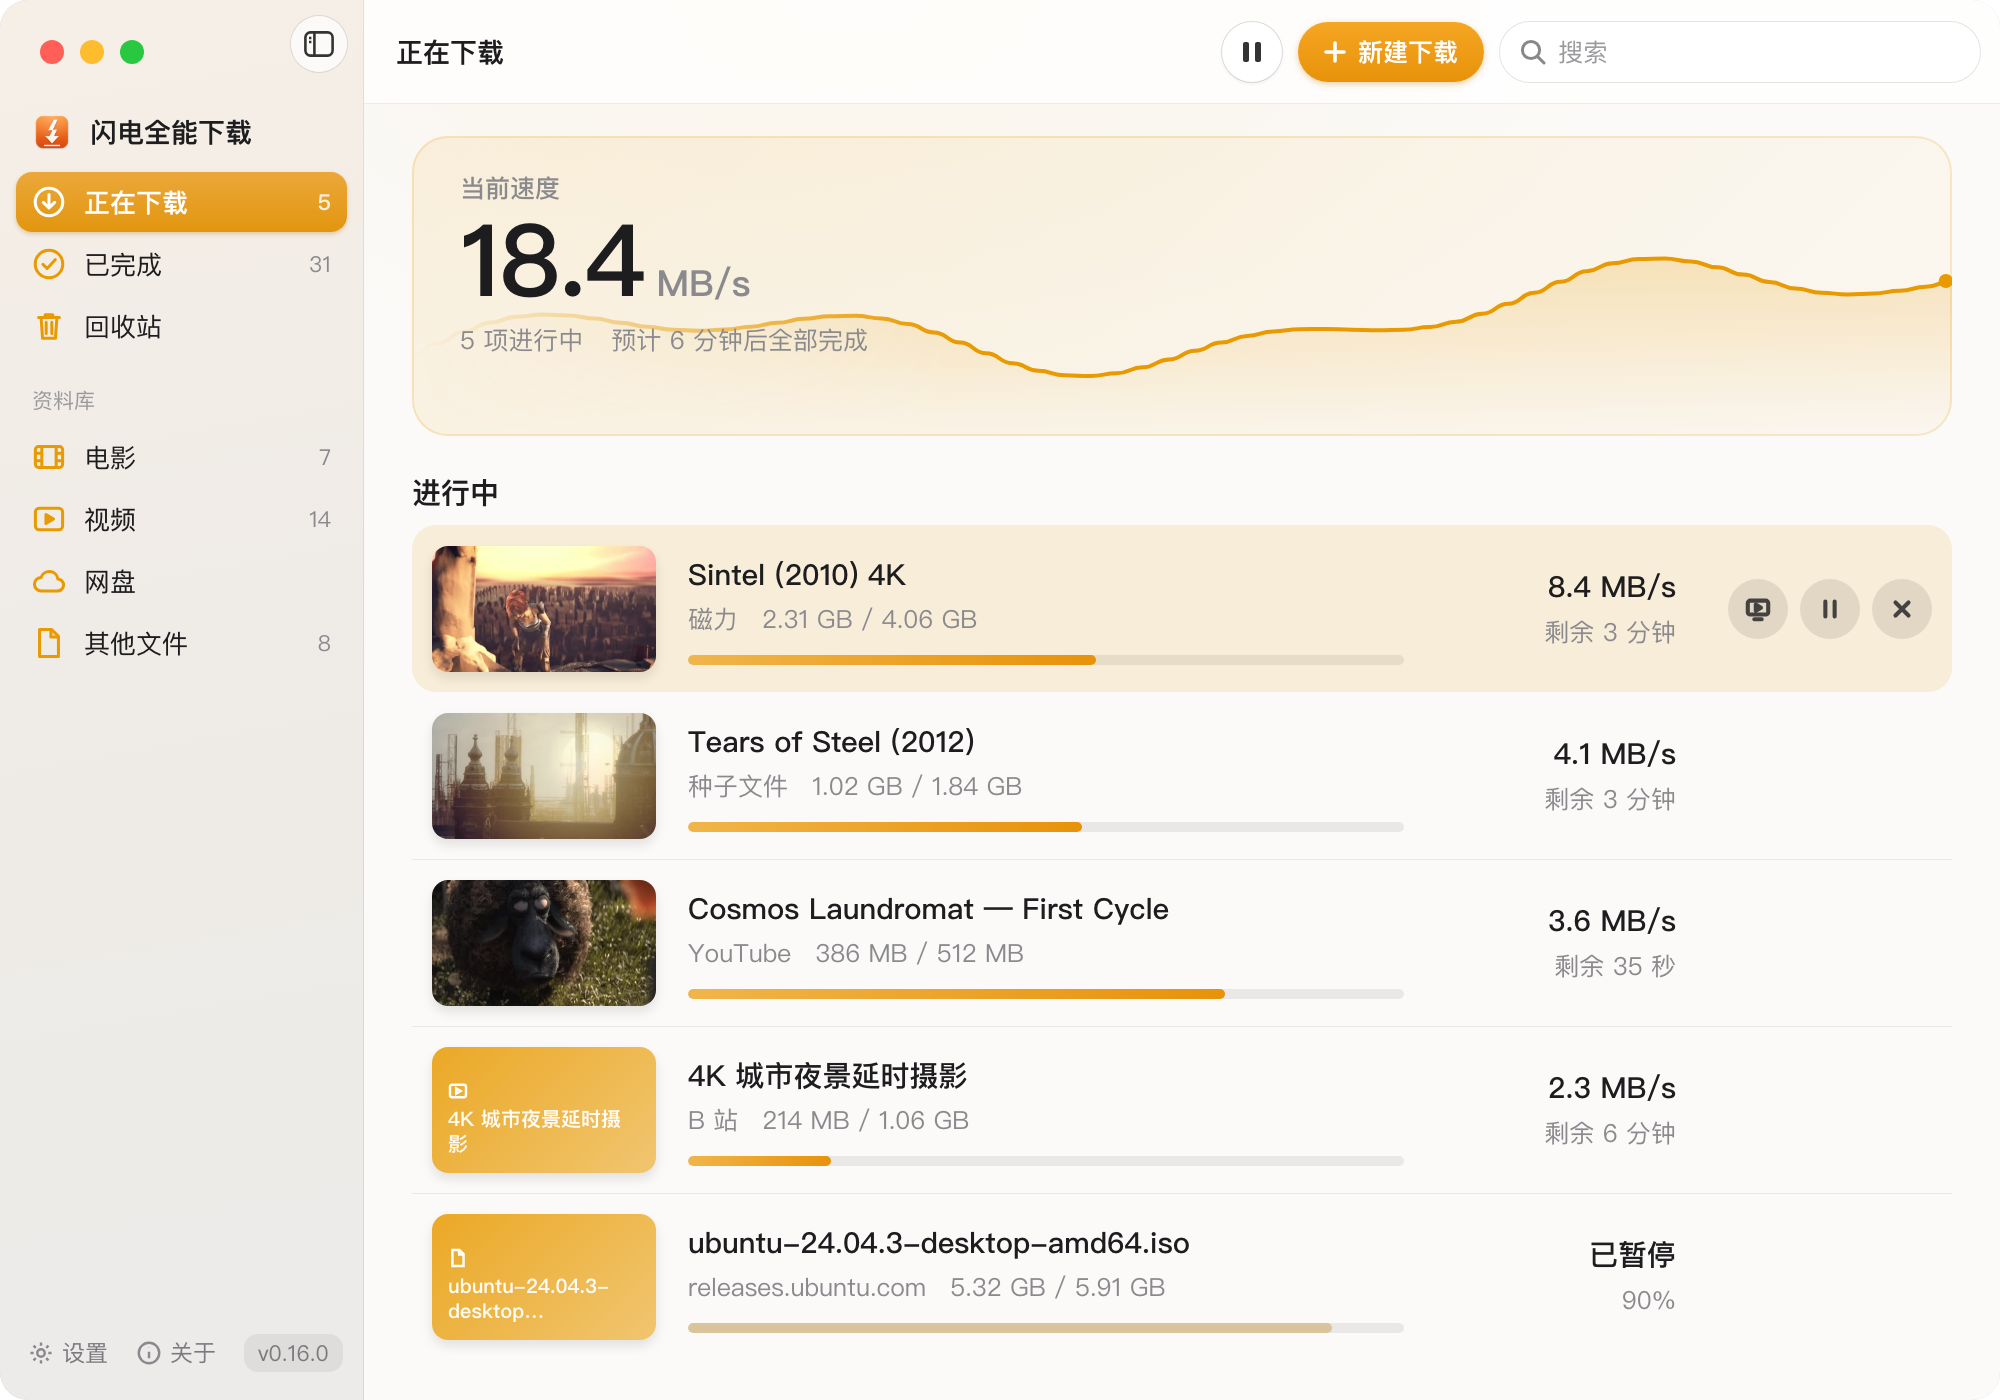This screenshot has height=1400, width=2000.
Task: Click the 已暂停 status of ubuntu
Action: coord(1633,1255)
